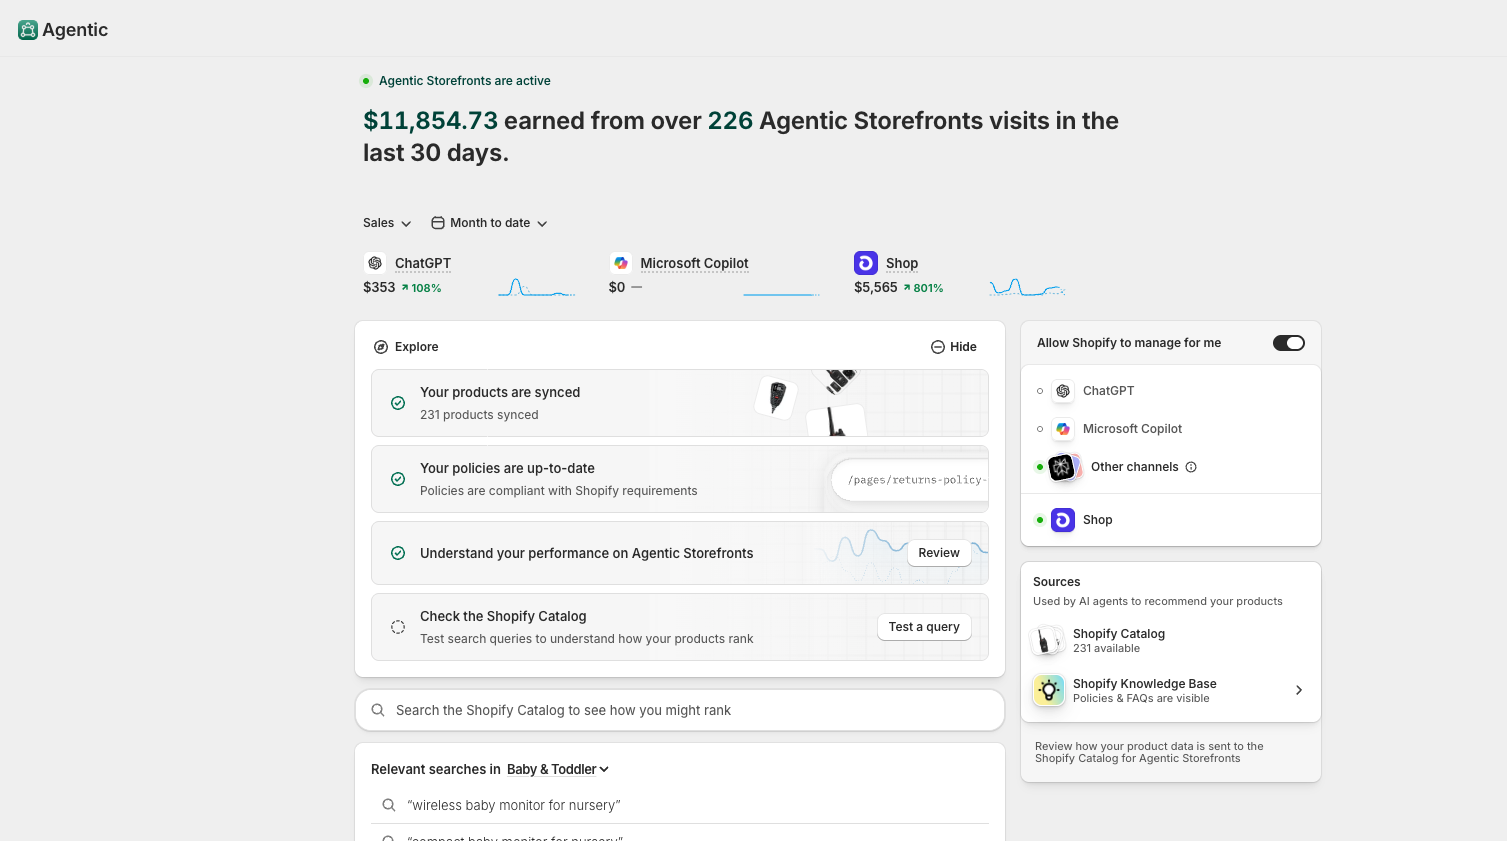Image resolution: width=1507 pixels, height=841 pixels.
Task: Click the $5,565 Shop sales value
Action: (x=876, y=287)
